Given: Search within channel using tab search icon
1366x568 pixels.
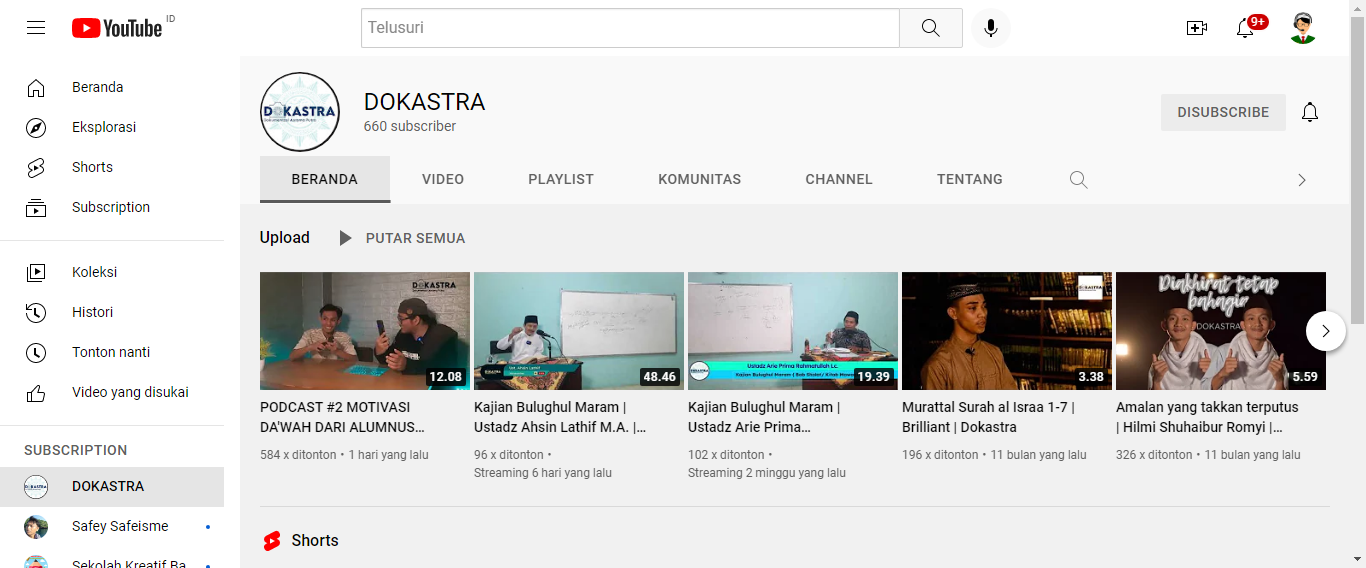Looking at the screenshot, I should (1078, 180).
